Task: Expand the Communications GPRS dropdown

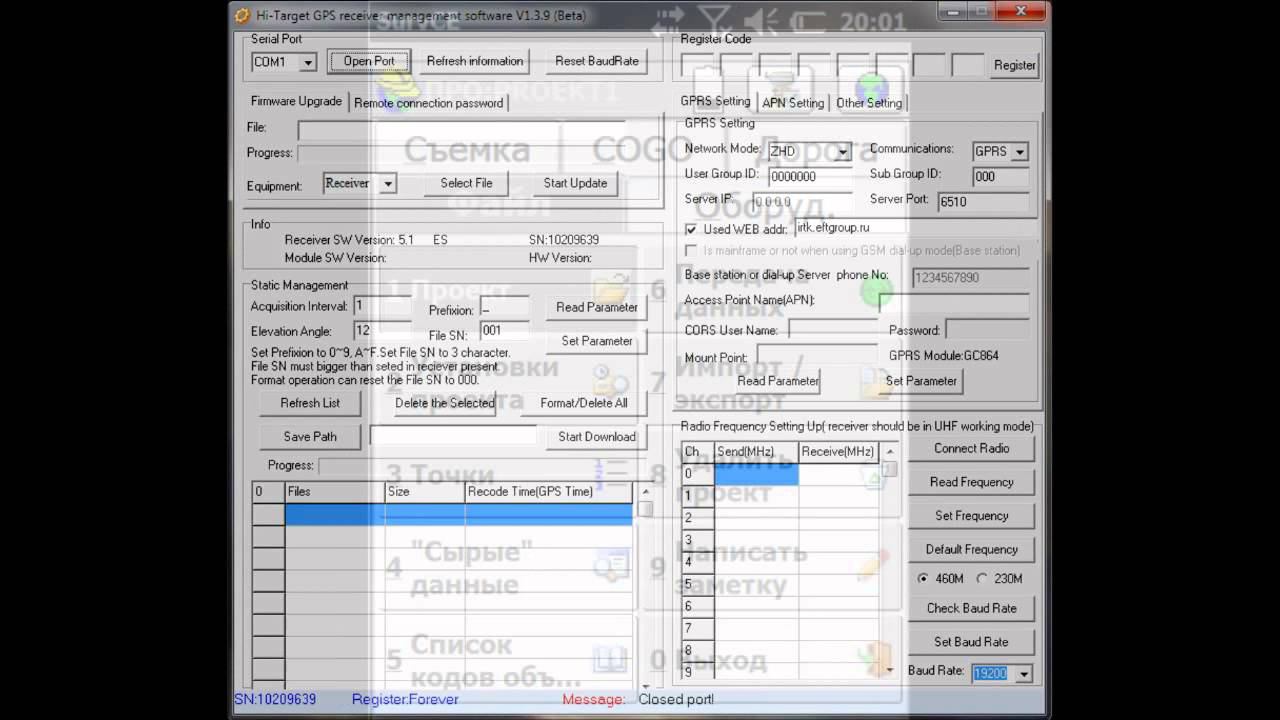Action: [x=1020, y=152]
